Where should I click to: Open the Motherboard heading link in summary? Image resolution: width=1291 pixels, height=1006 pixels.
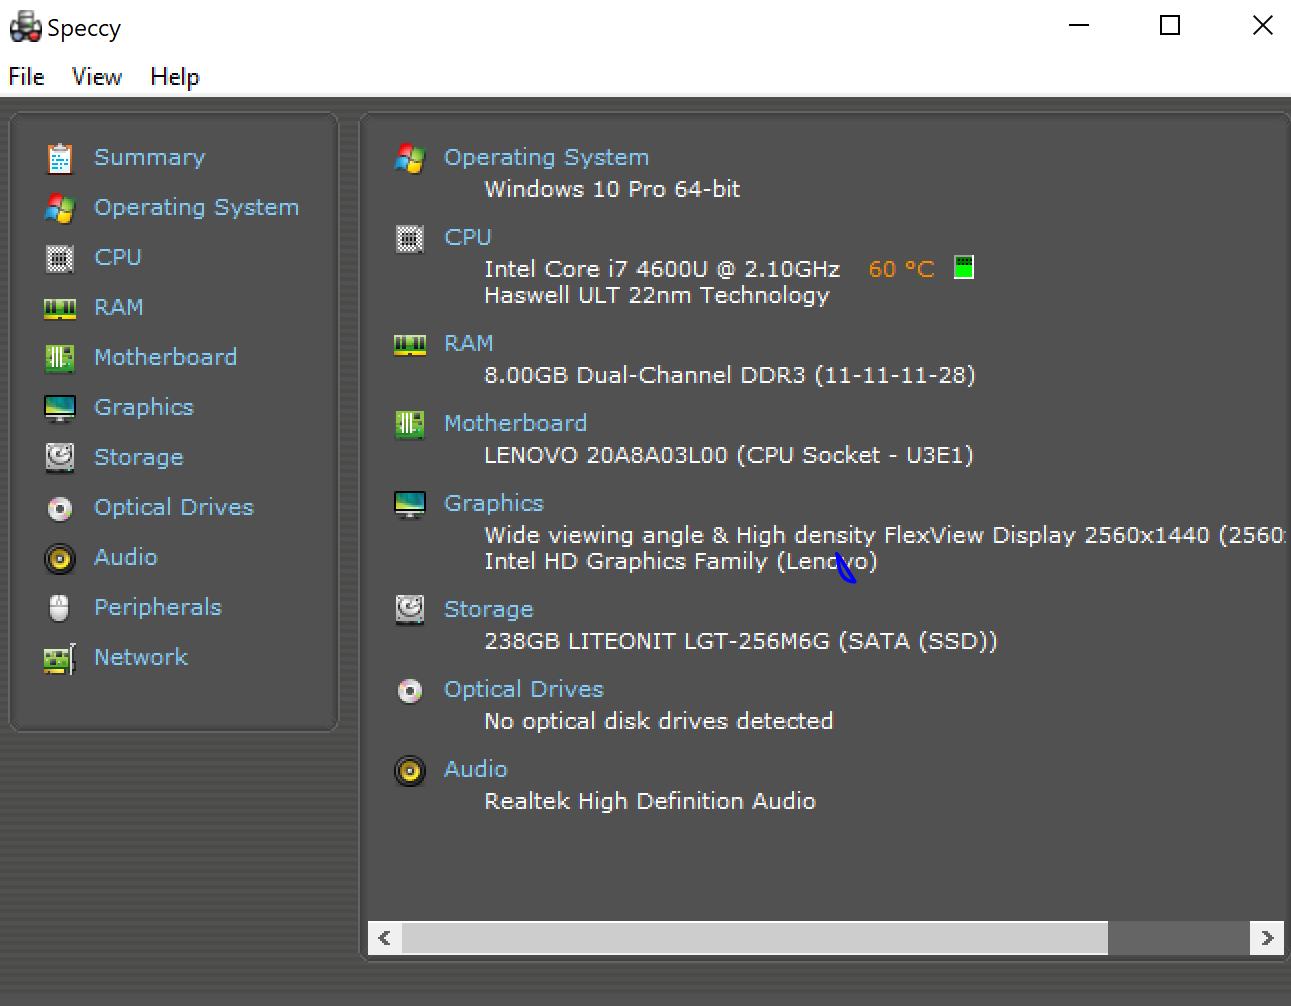tap(515, 423)
